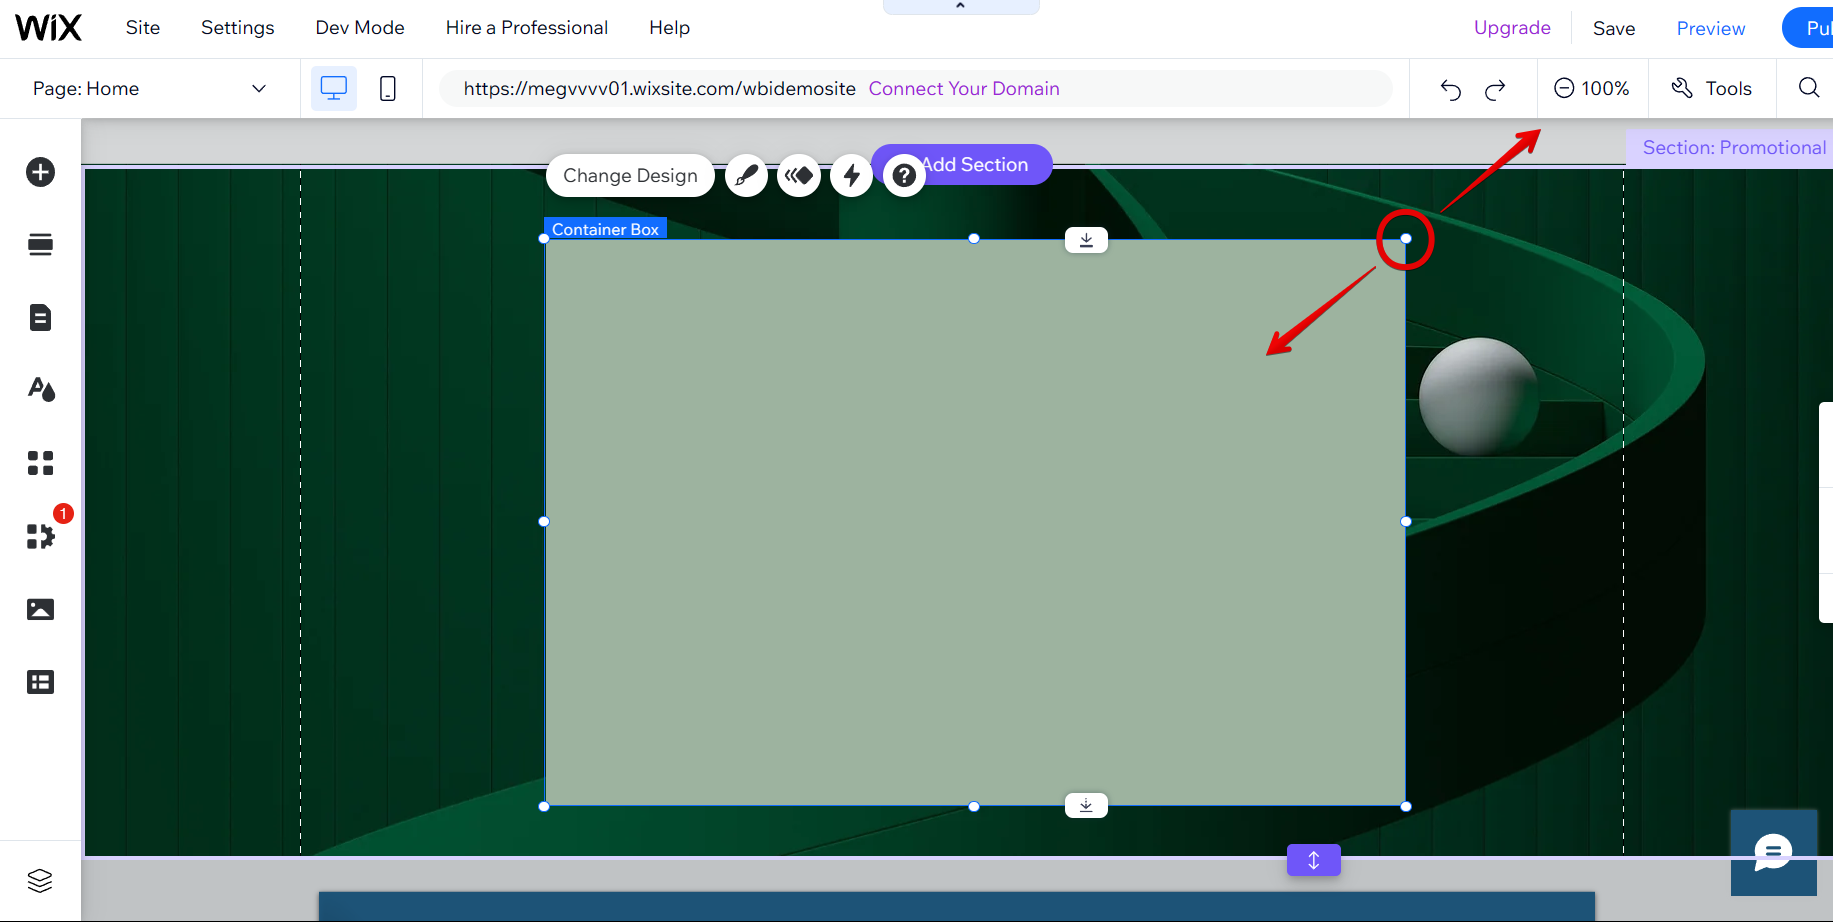
Task: Open the Tools menu
Action: tap(1712, 89)
